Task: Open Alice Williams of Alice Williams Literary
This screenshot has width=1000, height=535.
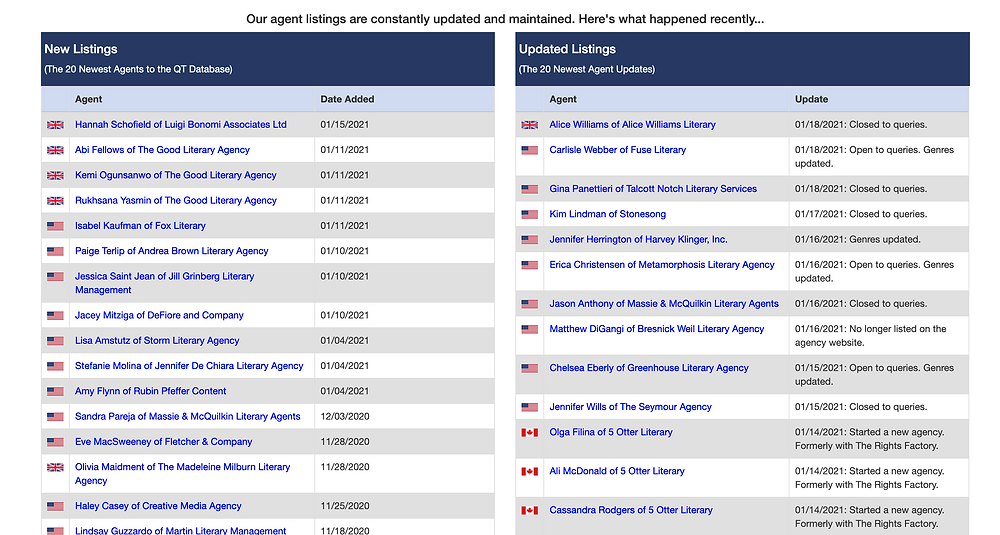Action: coord(632,124)
